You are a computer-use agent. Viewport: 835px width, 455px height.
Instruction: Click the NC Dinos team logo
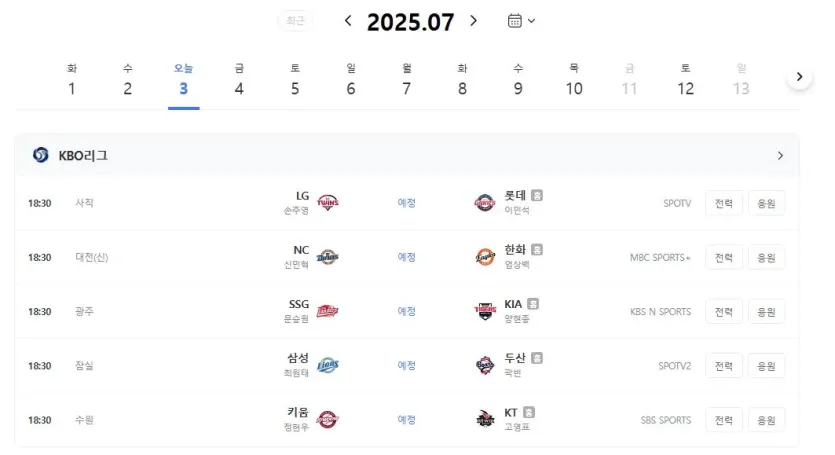click(328, 257)
